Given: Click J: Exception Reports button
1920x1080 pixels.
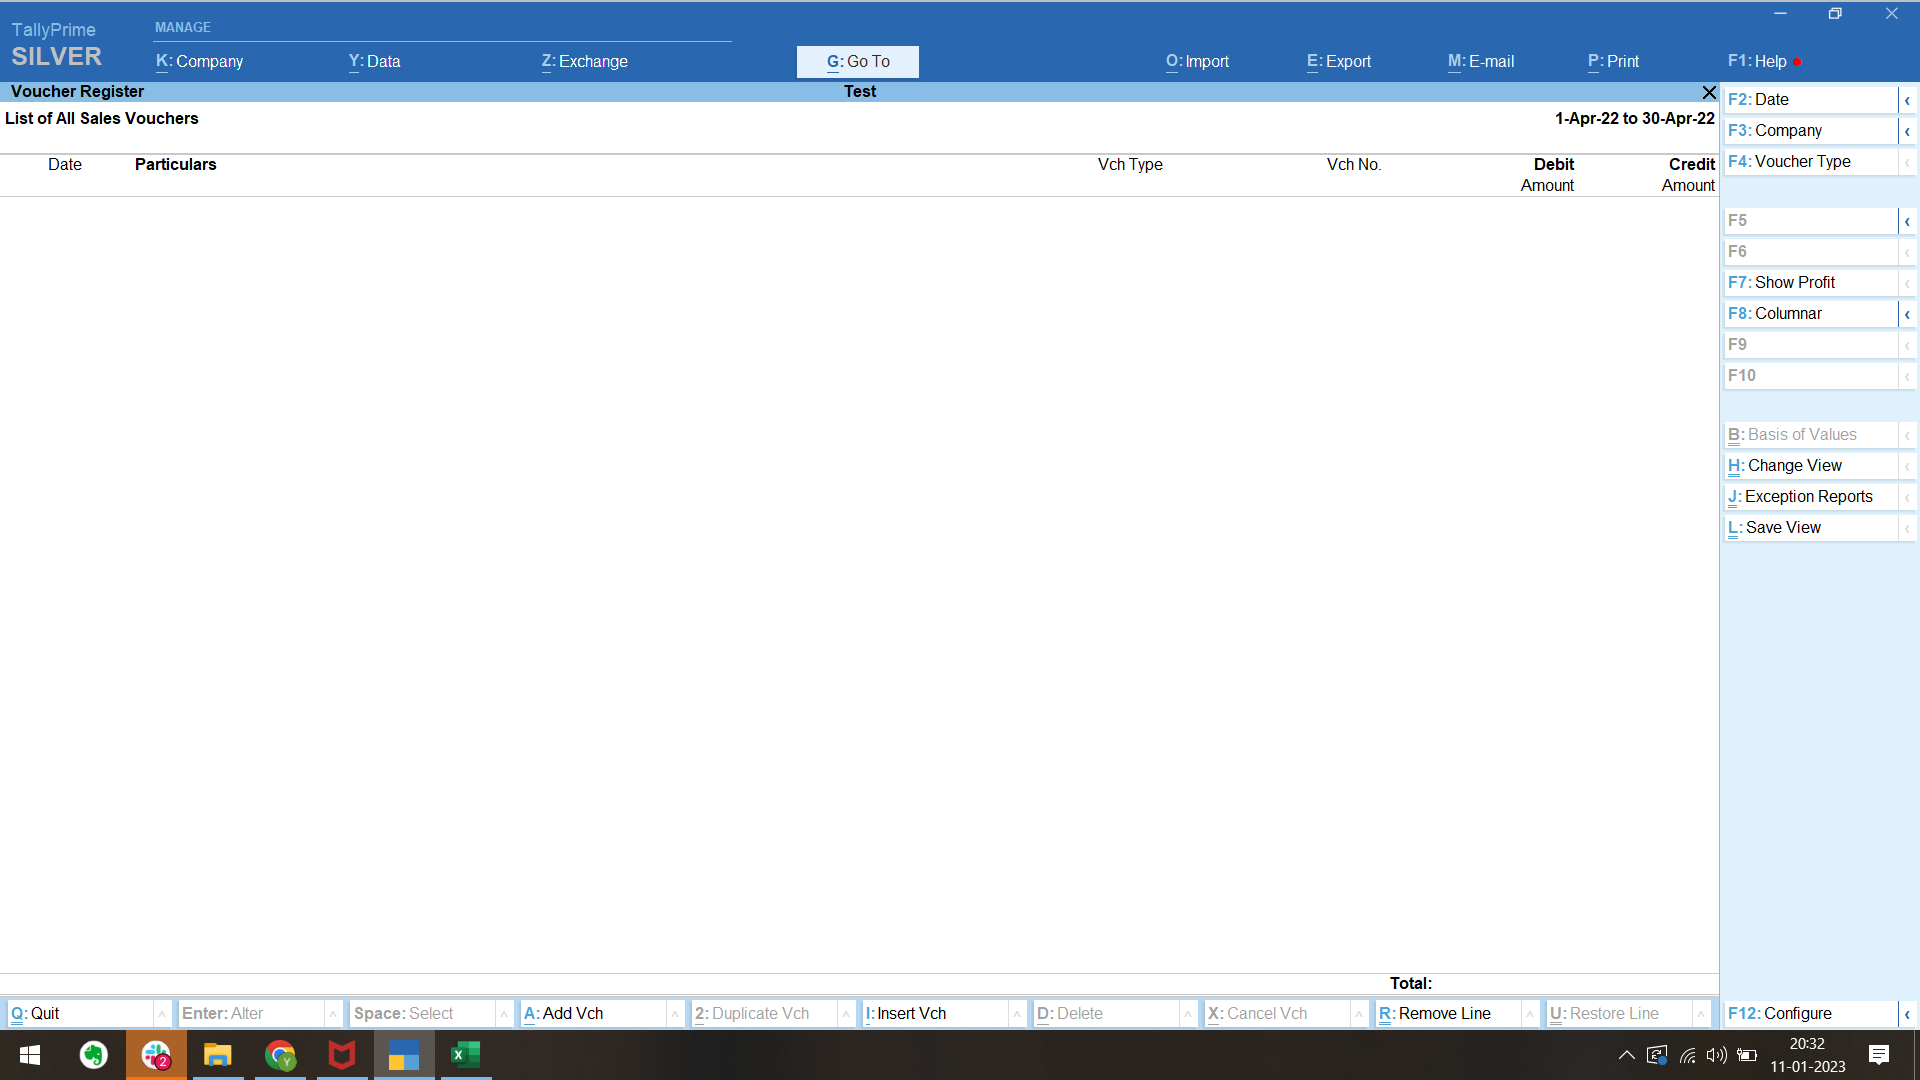Looking at the screenshot, I should [x=1810, y=497].
